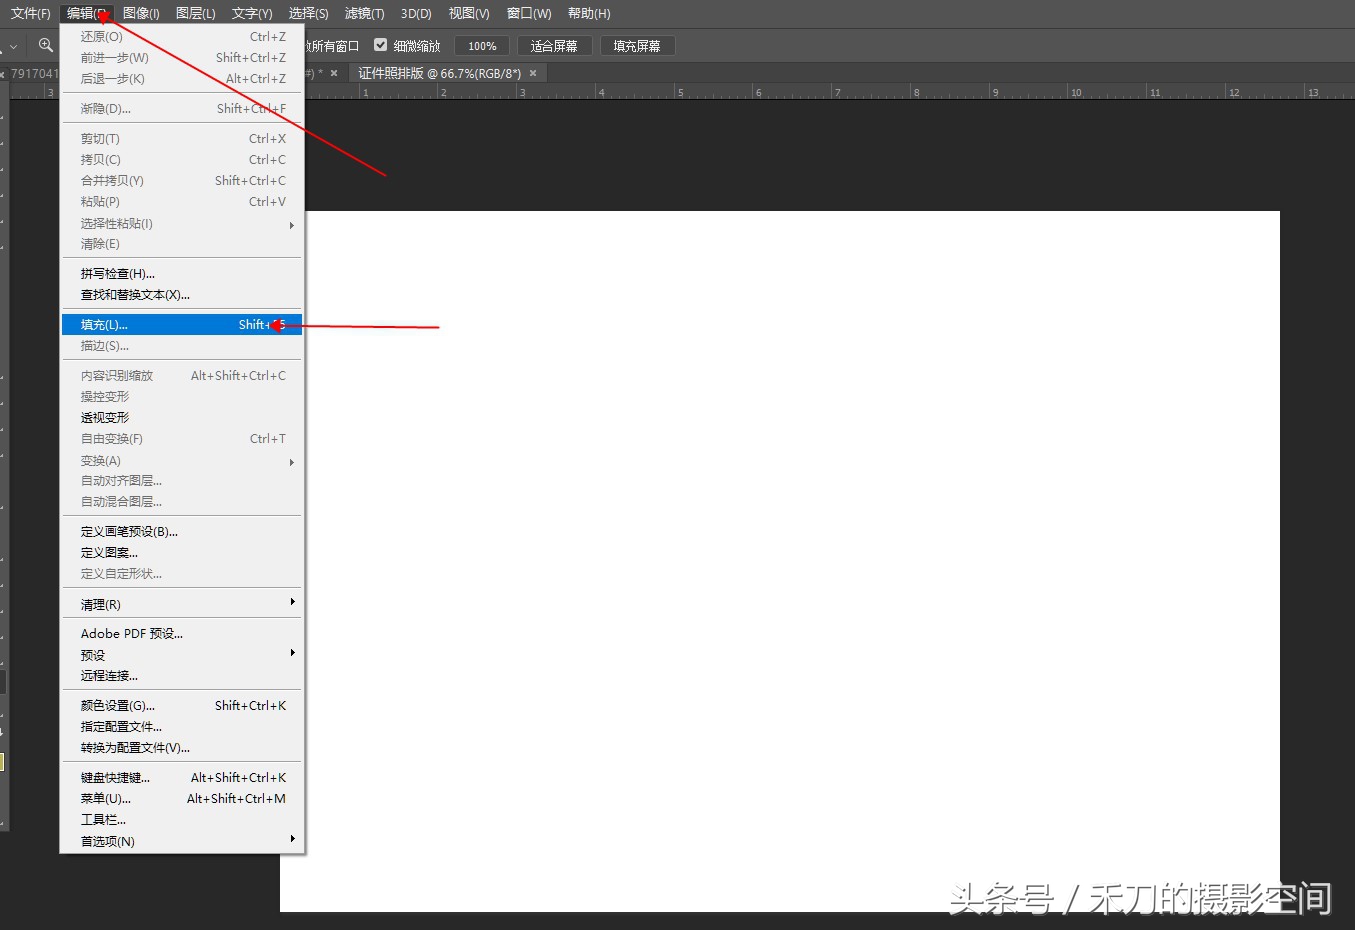Viewport: 1355px width, 930px height.
Task: Choose 剪切(T) from the Edit menu
Action: pos(182,139)
